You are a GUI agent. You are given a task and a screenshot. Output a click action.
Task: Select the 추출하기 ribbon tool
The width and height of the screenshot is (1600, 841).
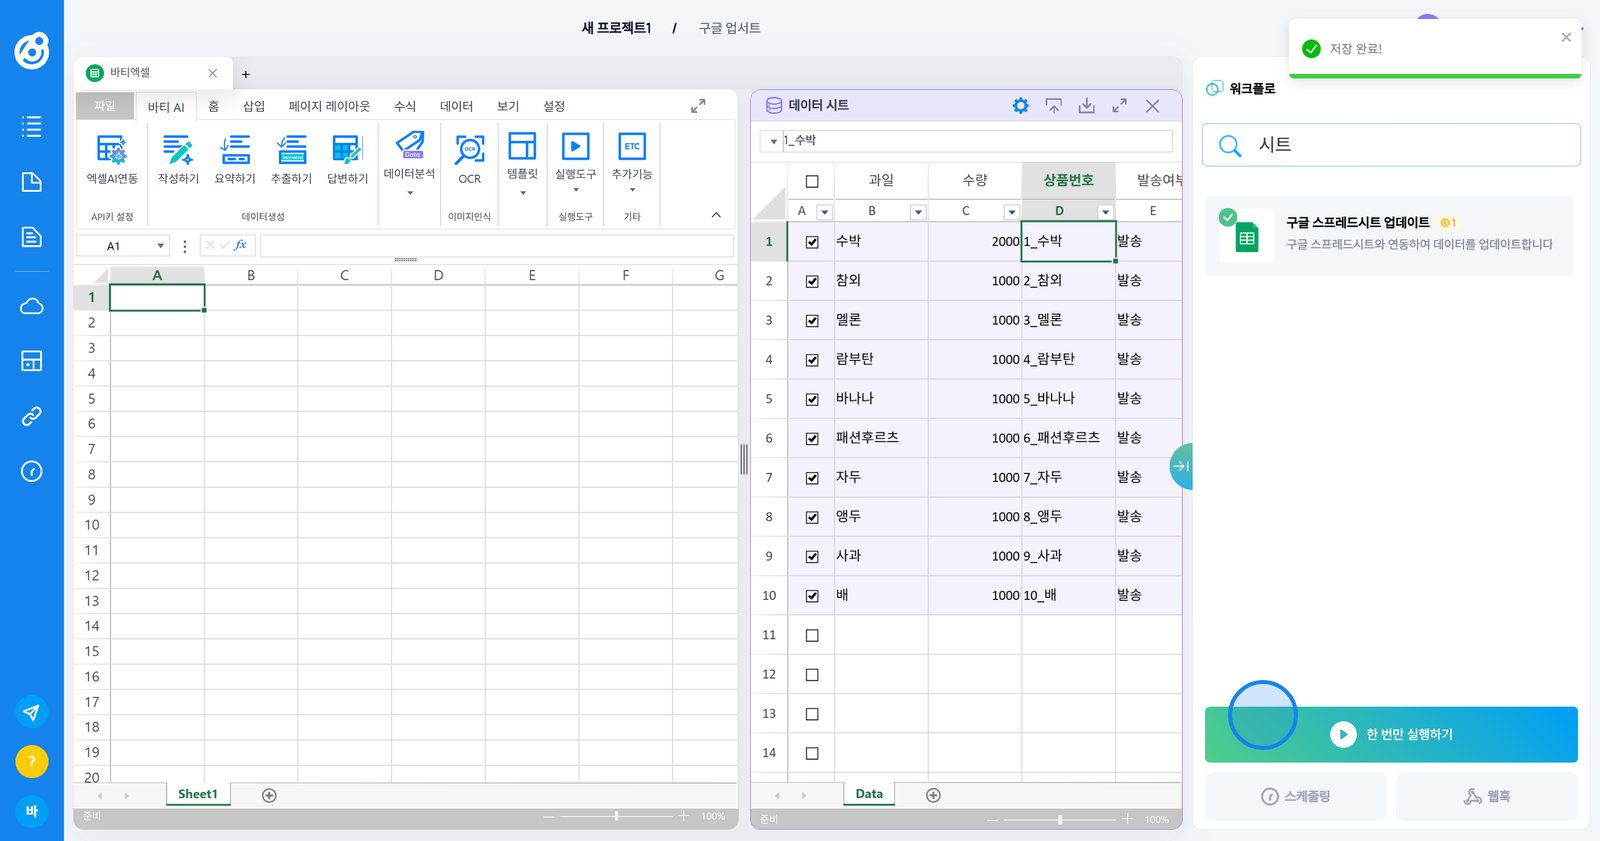pos(291,159)
